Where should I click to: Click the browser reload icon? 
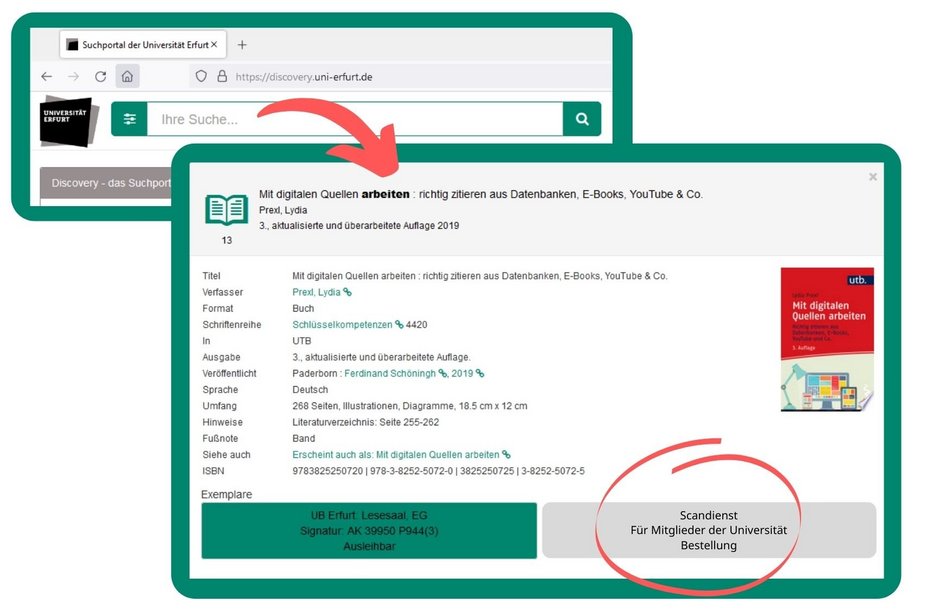pos(100,76)
